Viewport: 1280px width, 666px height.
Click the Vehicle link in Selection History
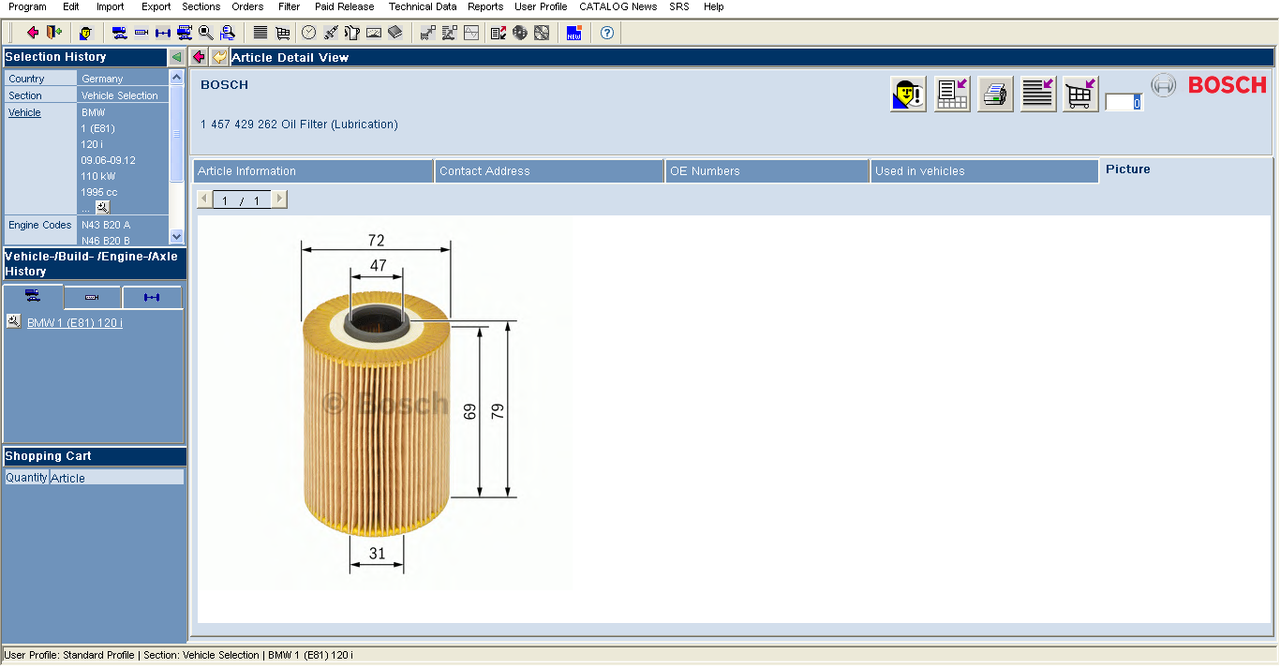click(x=25, y=112)
